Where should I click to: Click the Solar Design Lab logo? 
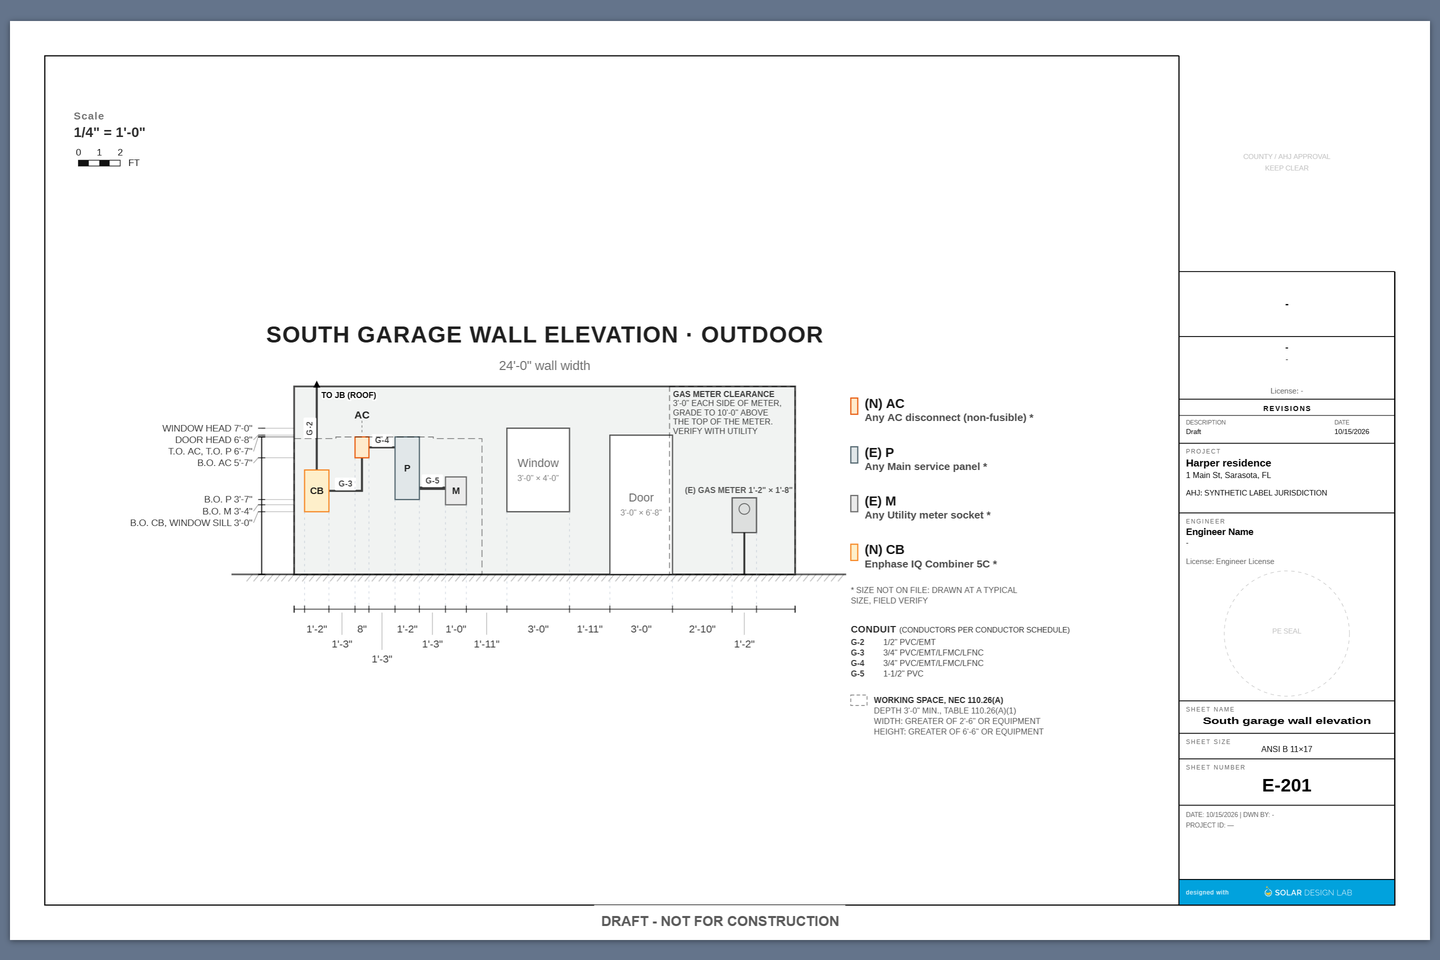pos(1308,892)
